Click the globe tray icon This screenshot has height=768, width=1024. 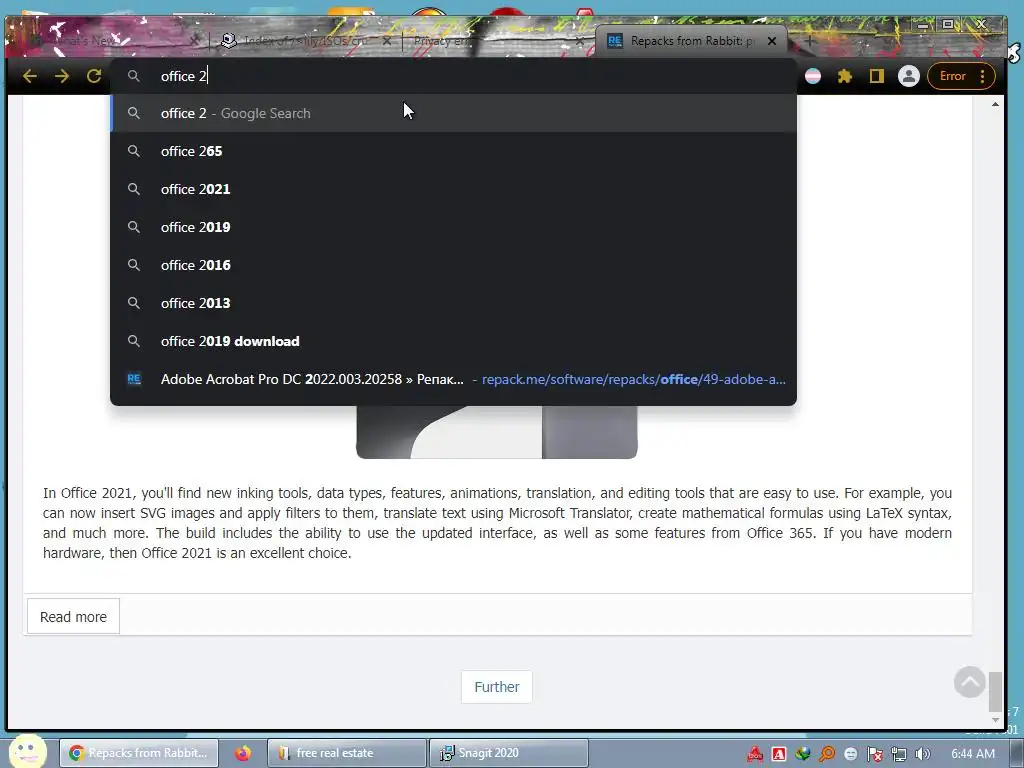pos(803,754)
